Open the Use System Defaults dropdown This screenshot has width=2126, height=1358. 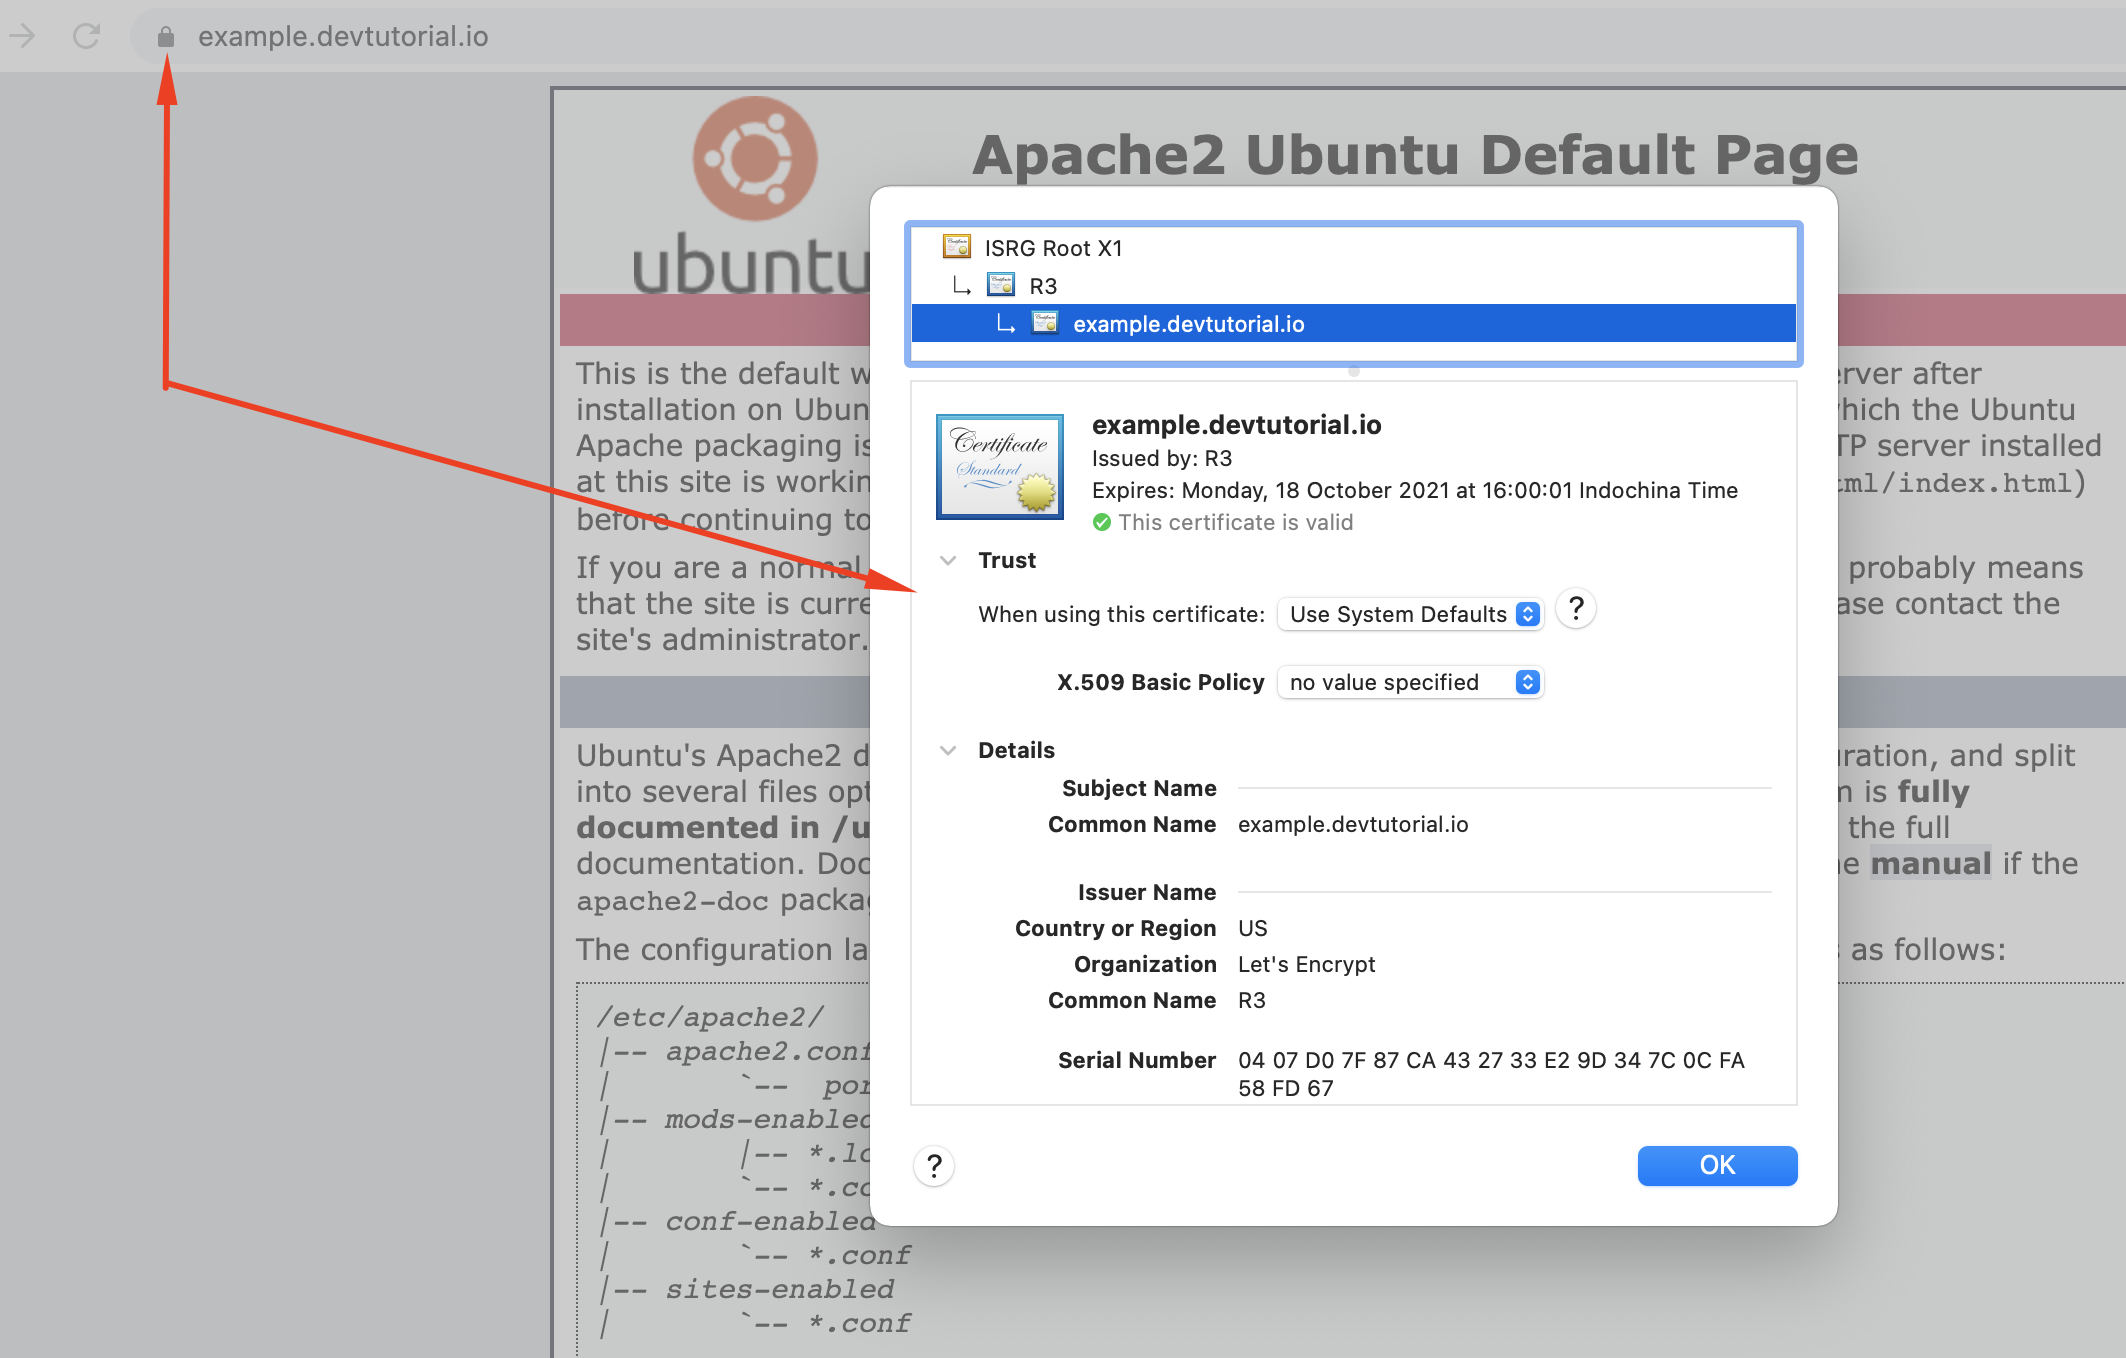point(1410,614)
